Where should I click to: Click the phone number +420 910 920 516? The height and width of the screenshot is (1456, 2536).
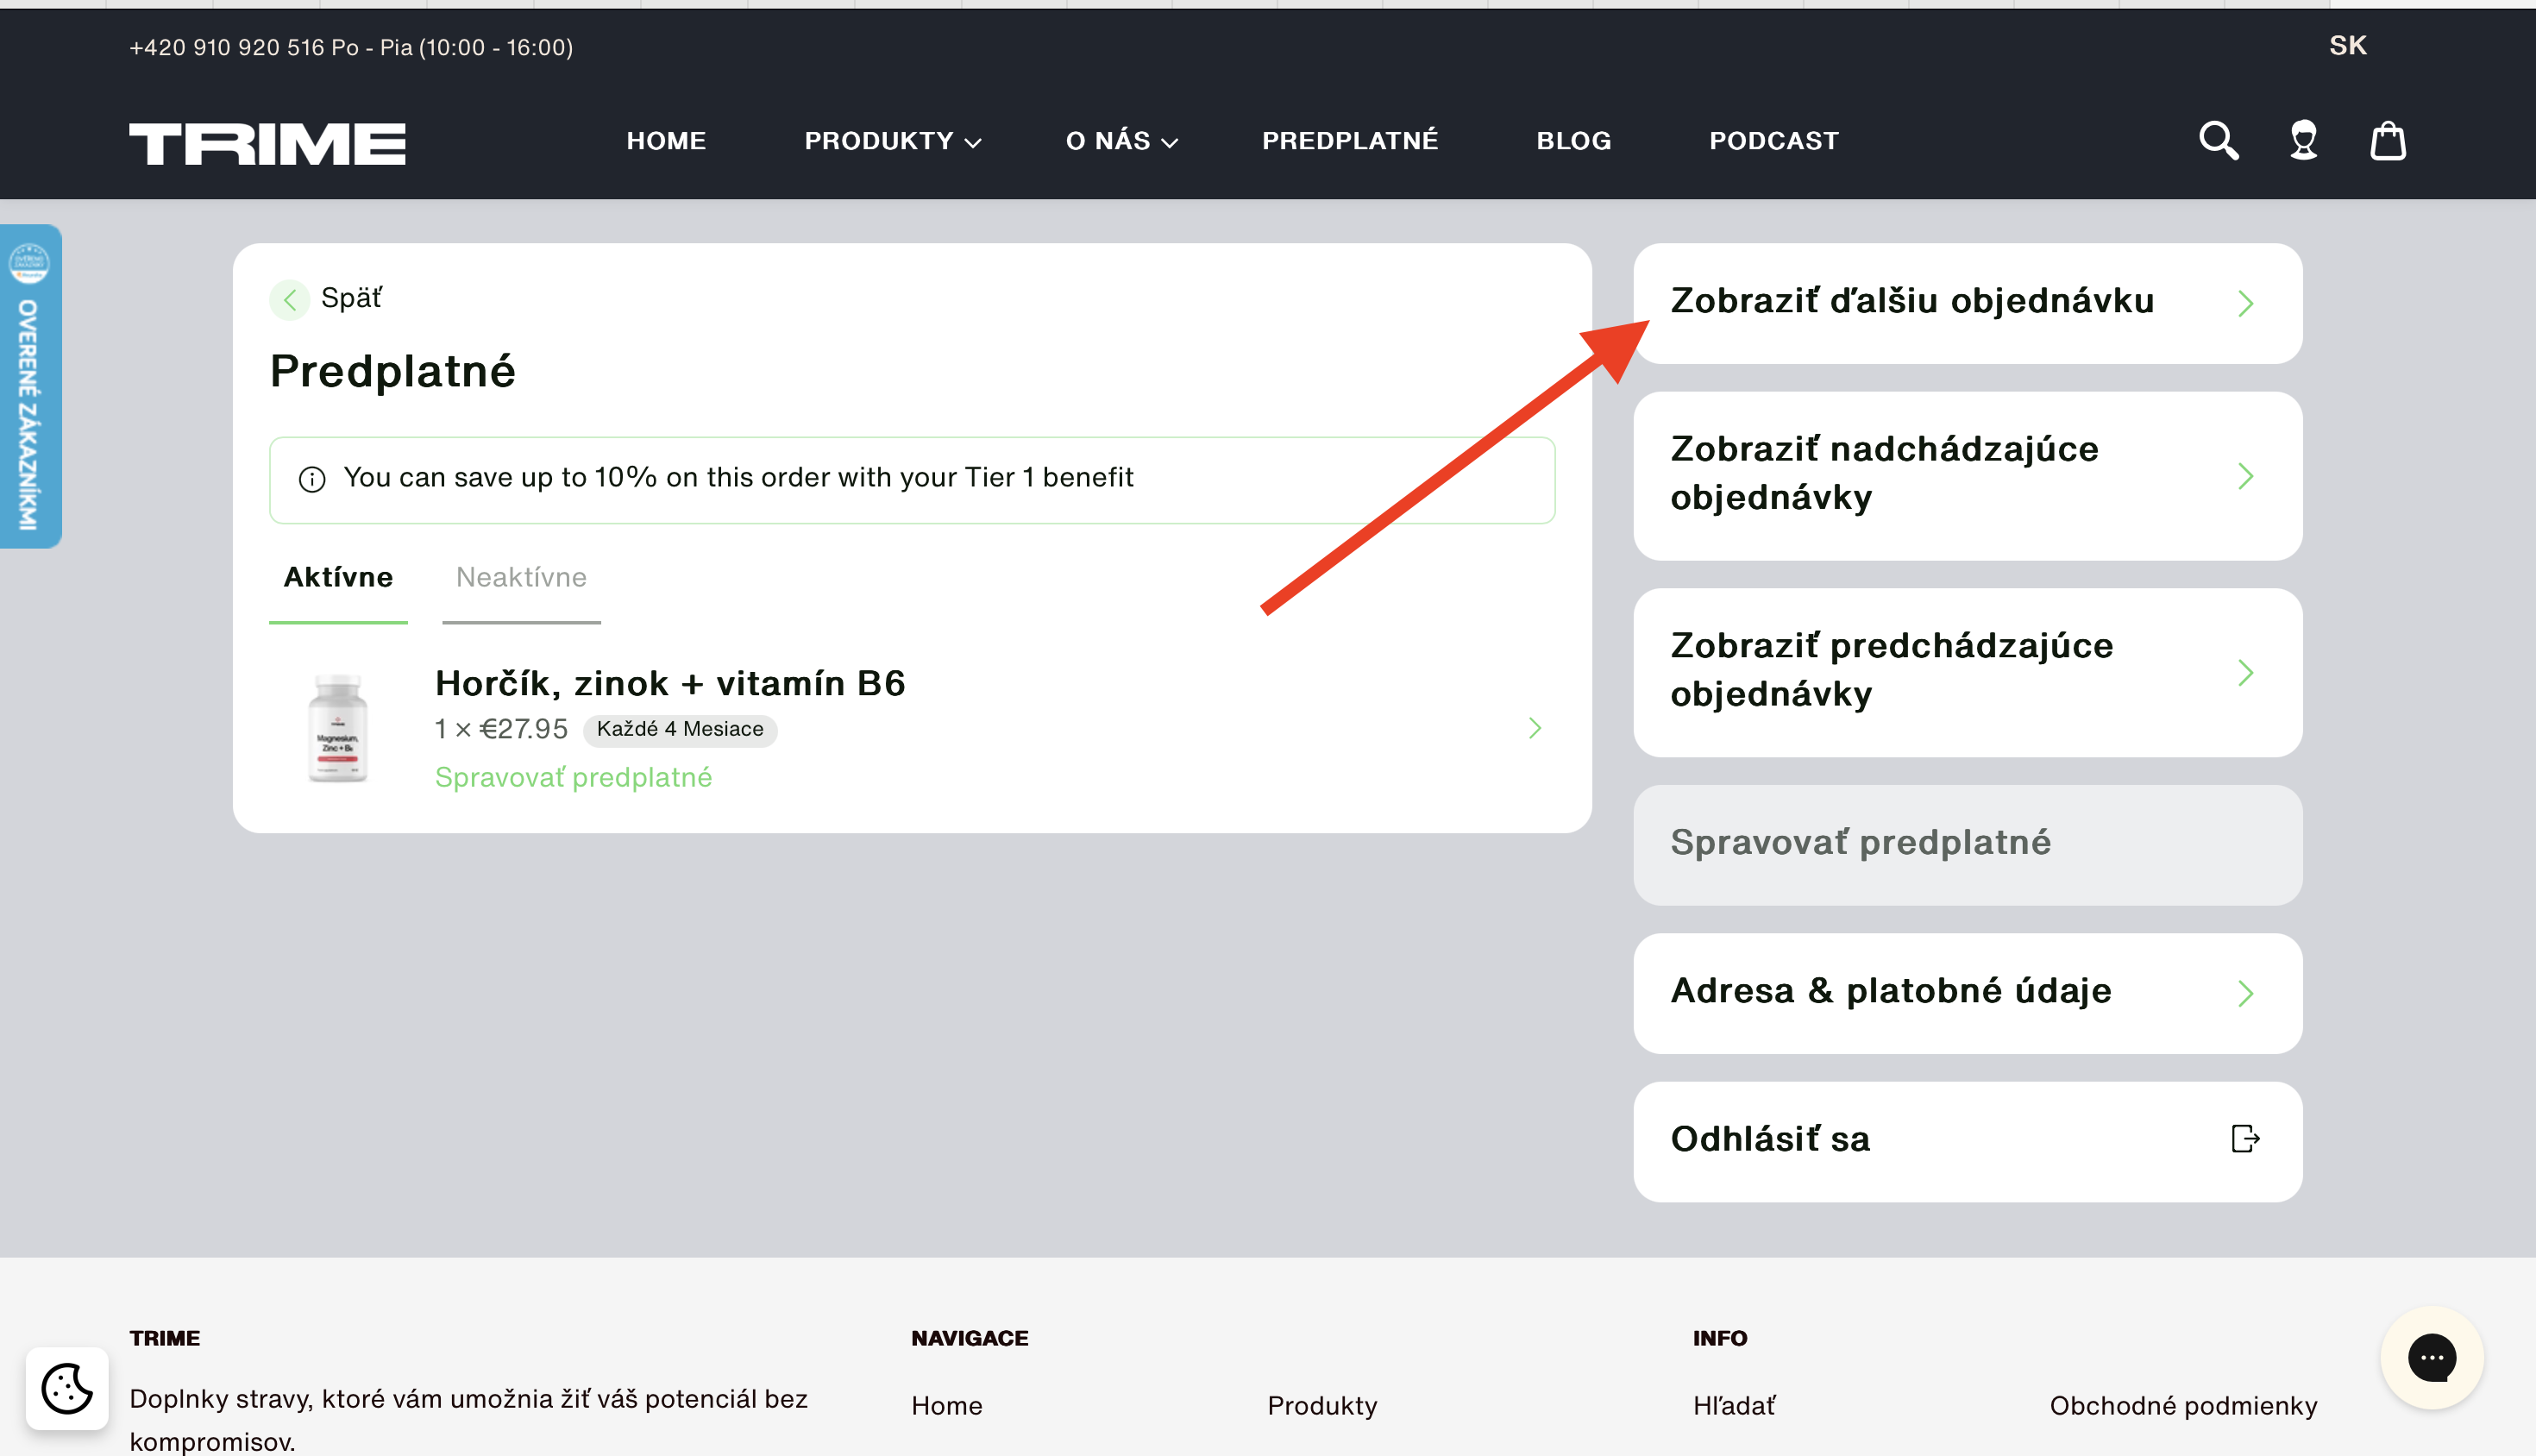227,48
